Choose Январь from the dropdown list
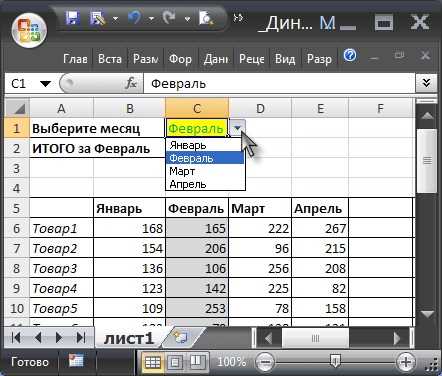 205,145
